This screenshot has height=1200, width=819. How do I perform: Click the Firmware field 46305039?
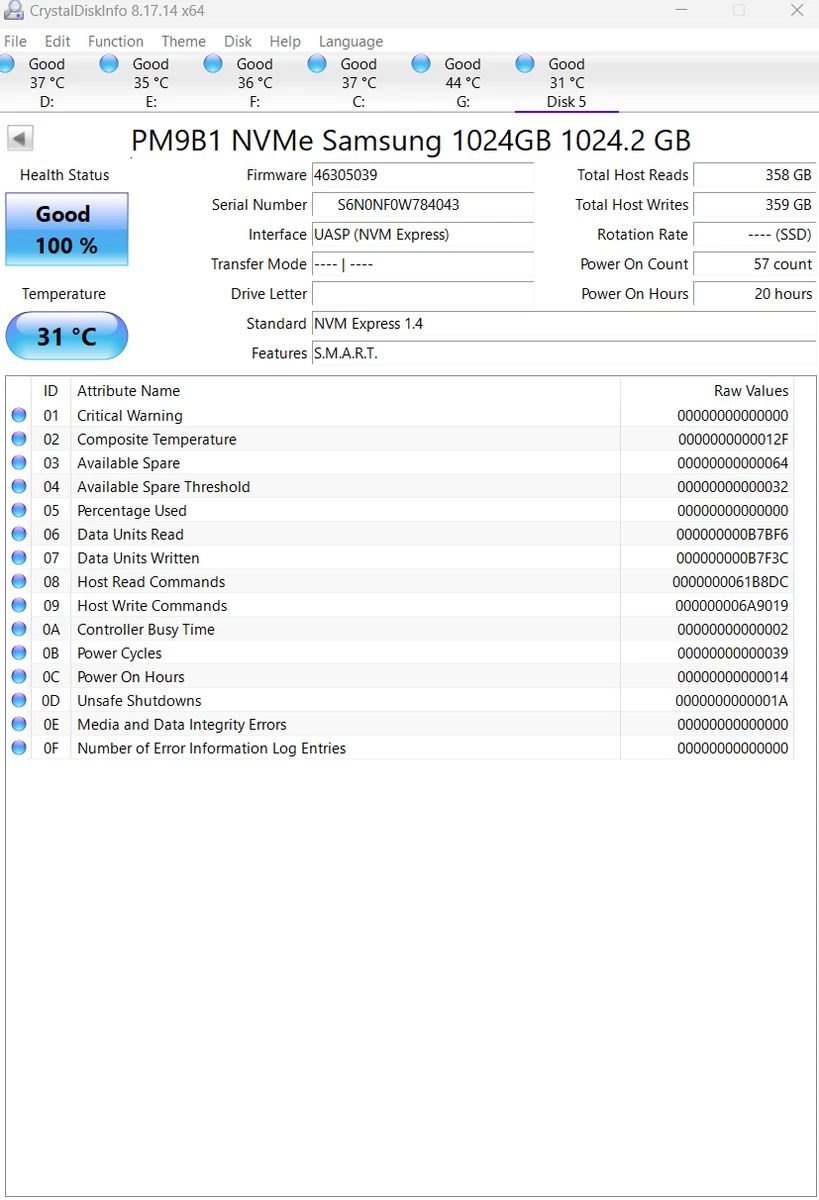[423, 175]
